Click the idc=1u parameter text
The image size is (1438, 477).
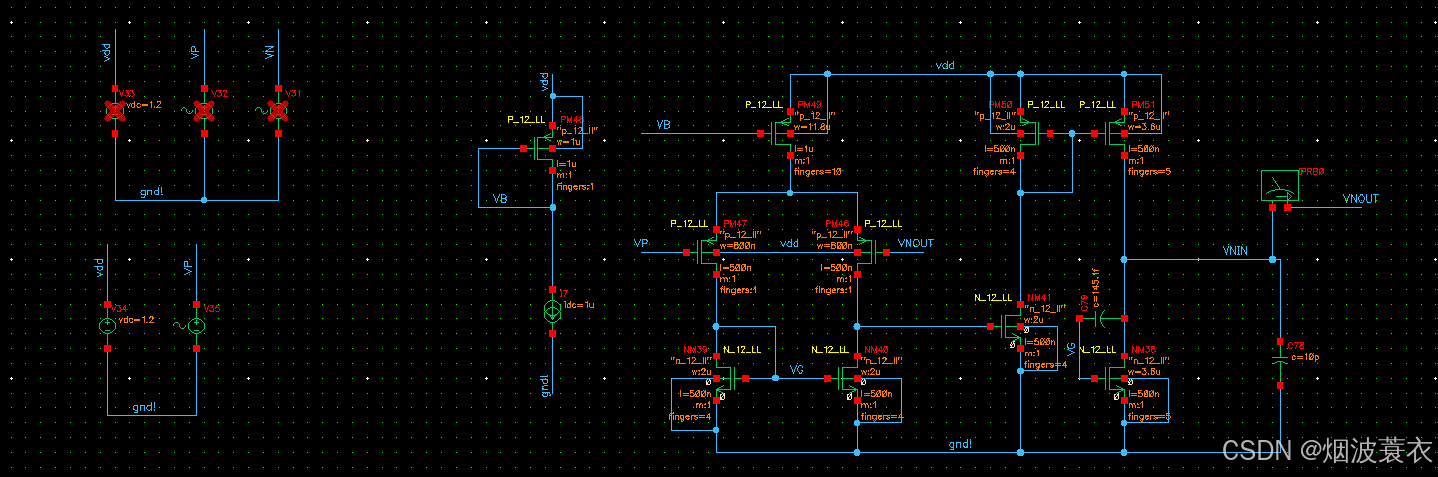pyautogui.click(x=581, y=304)
